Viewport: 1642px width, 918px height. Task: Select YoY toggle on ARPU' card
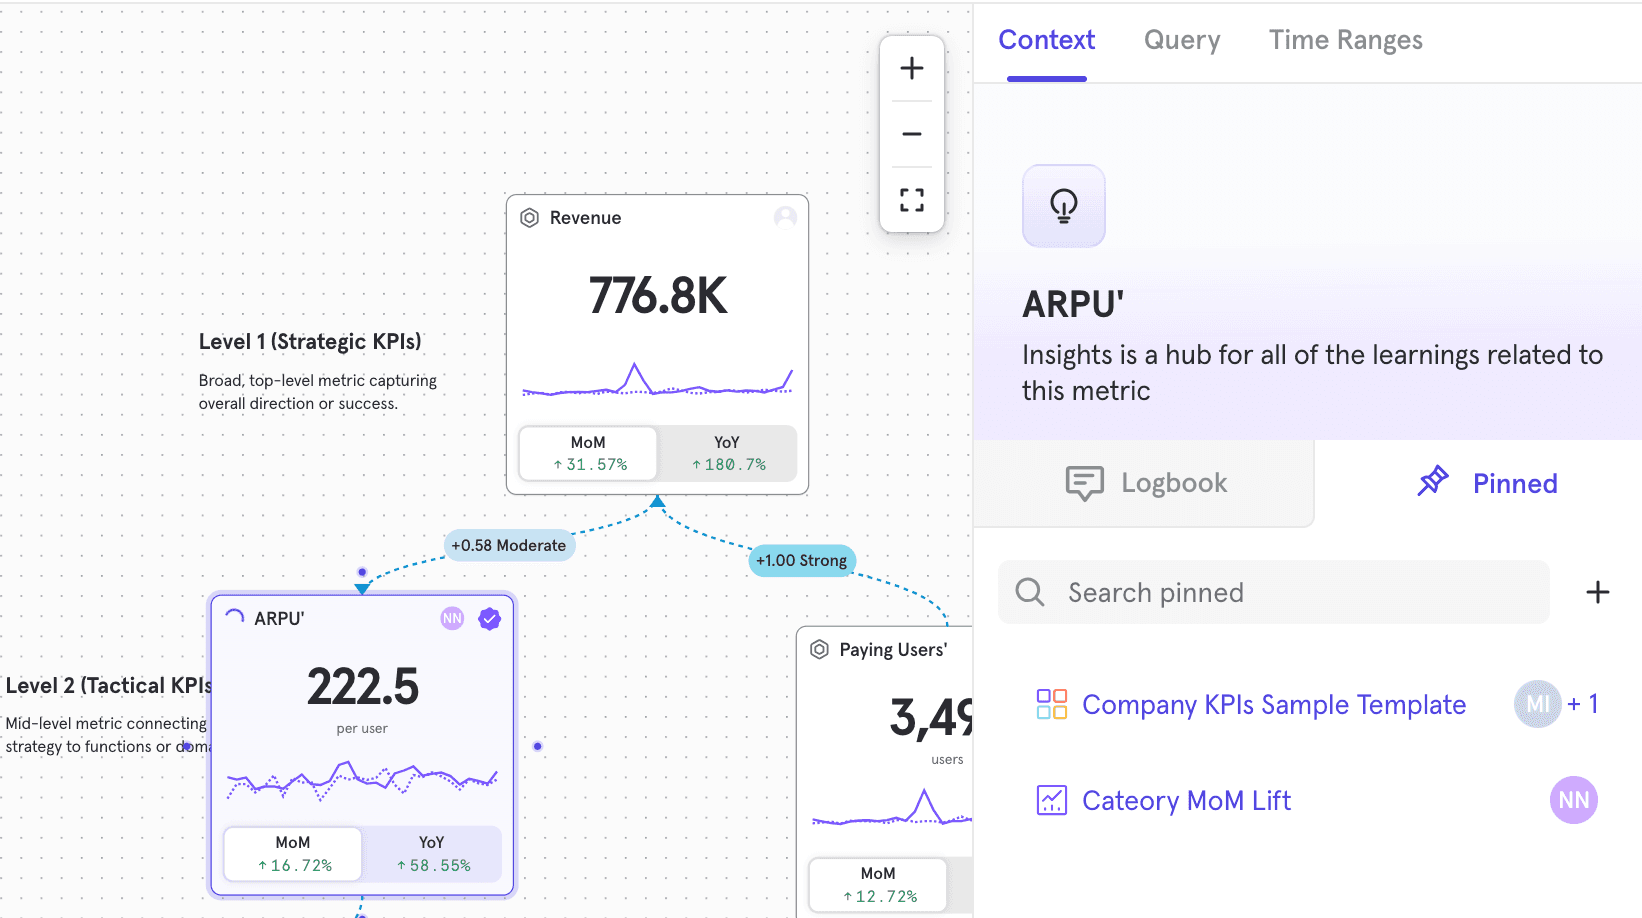(x=432, y=854)
